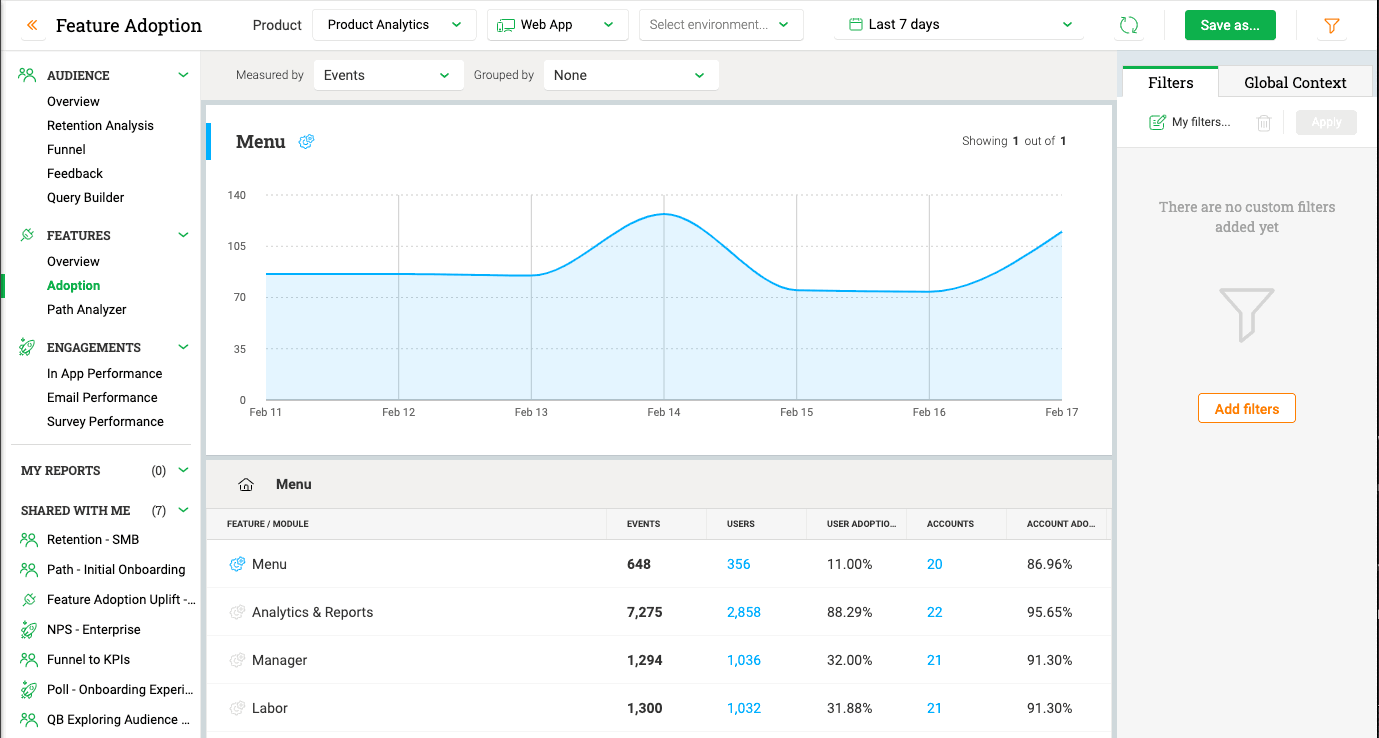Screen dimensions: 1379x738
Task: Open Feedback under Audience
Action: tap(75, 173)
